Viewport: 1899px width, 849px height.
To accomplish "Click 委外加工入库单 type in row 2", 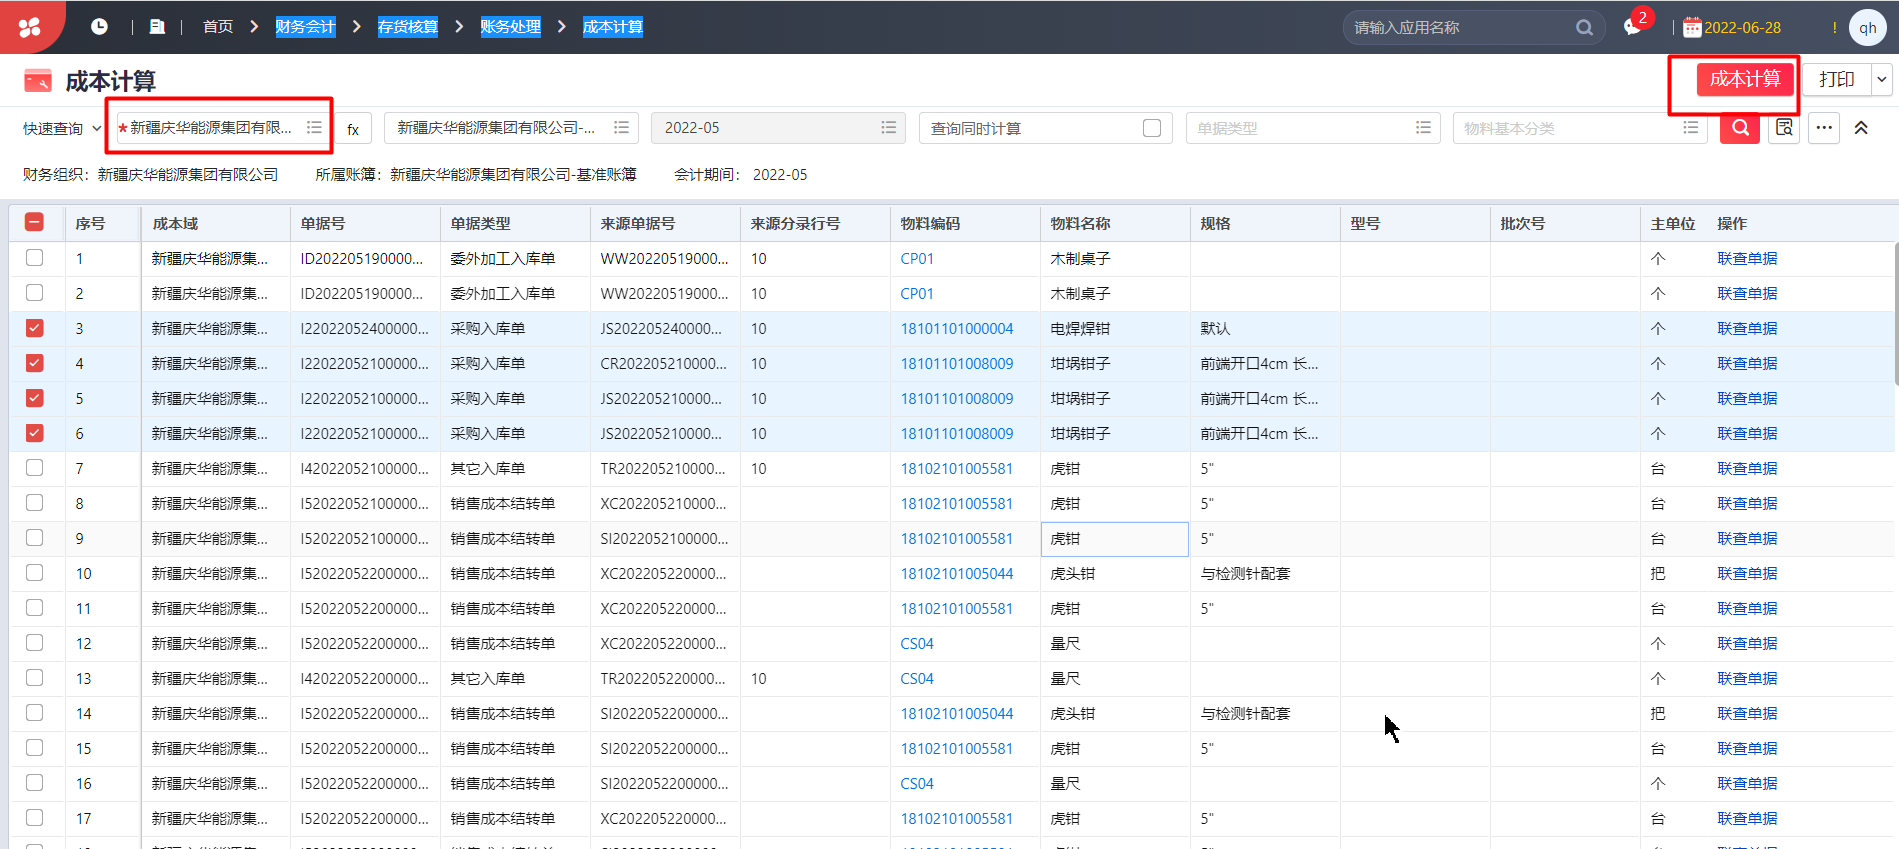I will [x=502, y=293].
